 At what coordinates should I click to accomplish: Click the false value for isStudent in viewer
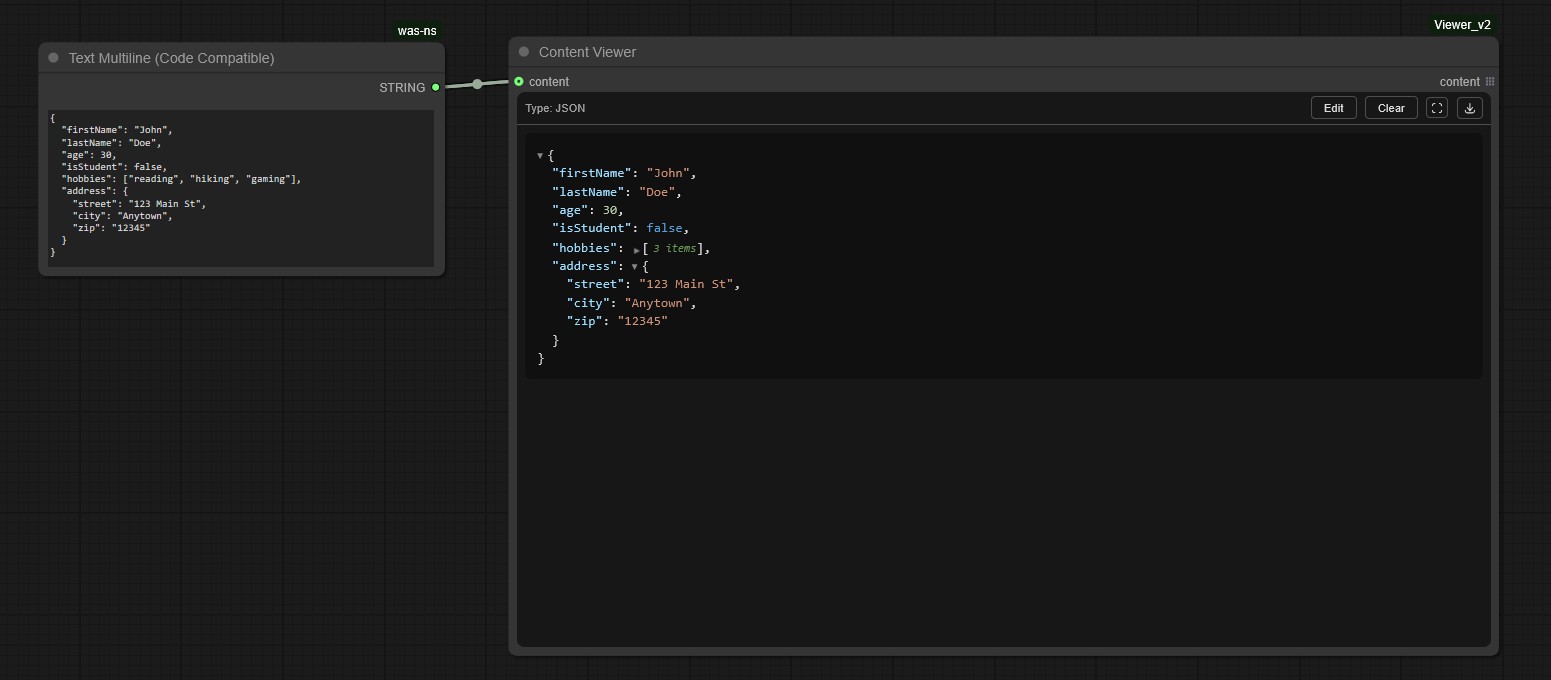click(x=664, y=228)
